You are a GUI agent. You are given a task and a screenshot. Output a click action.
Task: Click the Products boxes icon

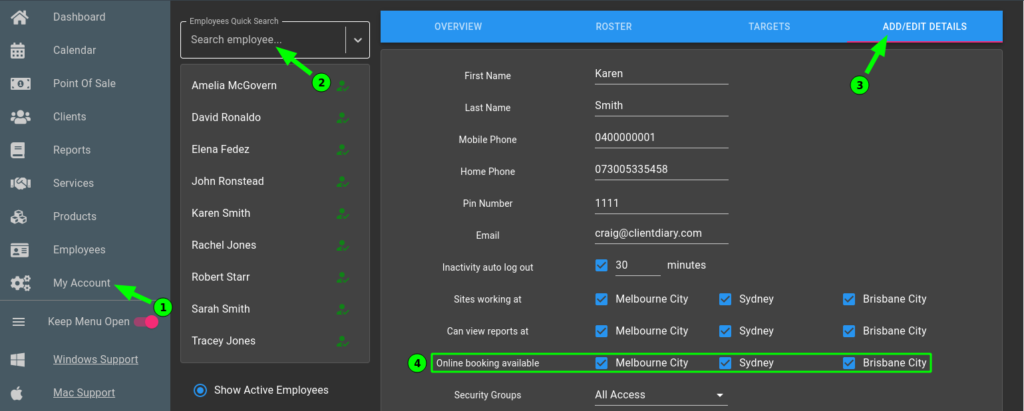[19, 217]
